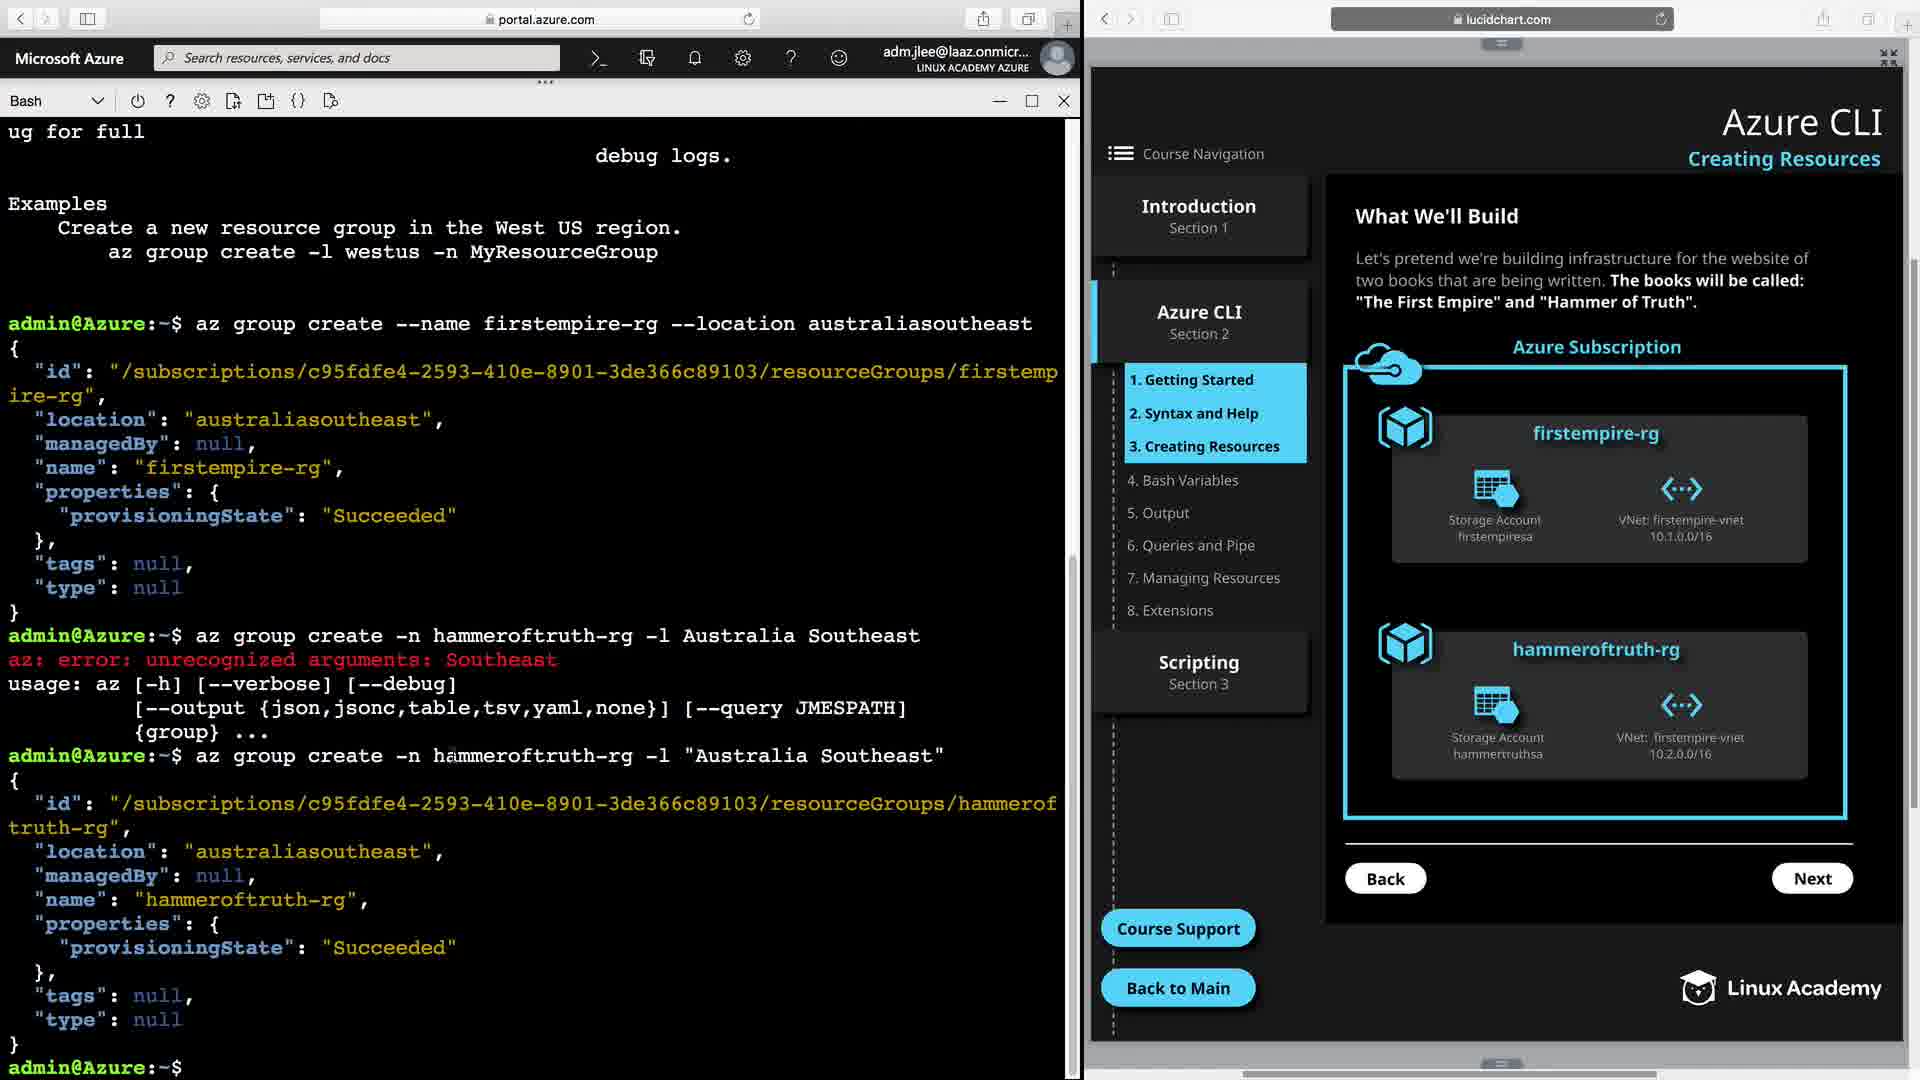Click the Course Support button
Screen dimensions: 1920x1080
(x=1177, y=928)
